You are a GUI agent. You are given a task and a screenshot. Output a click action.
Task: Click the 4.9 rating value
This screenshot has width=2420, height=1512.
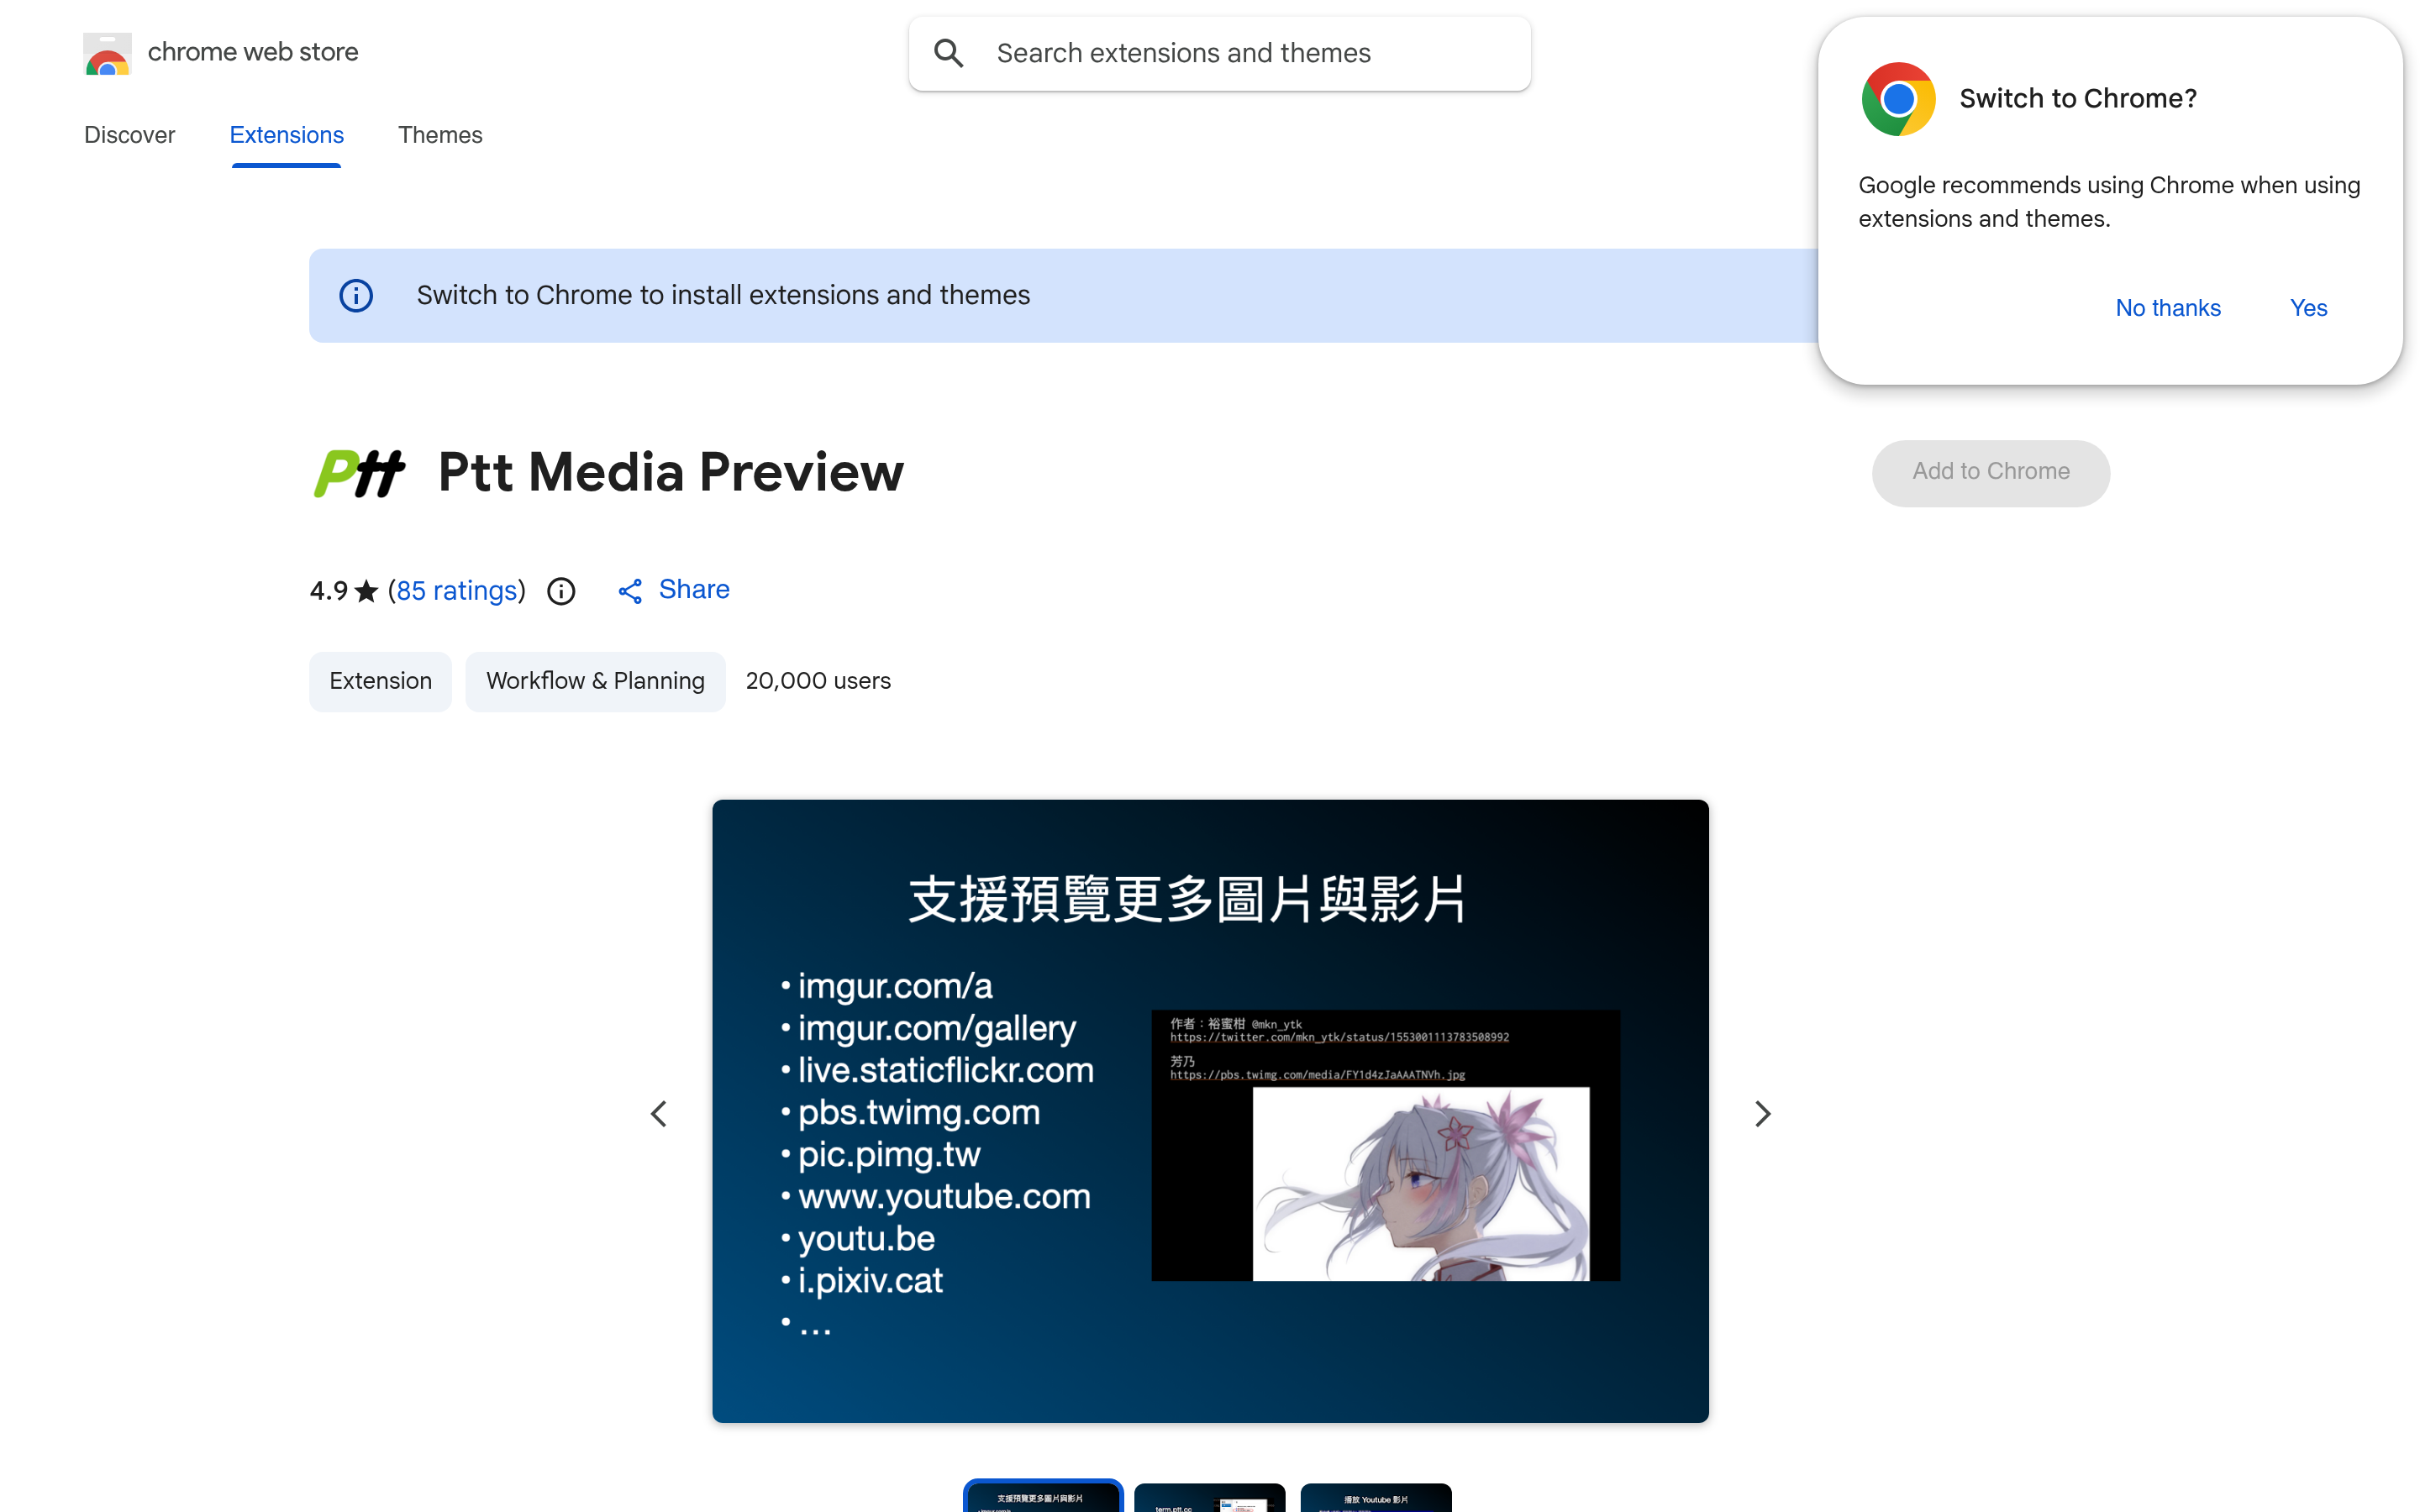pyautogui.click(x=329, y=591)
